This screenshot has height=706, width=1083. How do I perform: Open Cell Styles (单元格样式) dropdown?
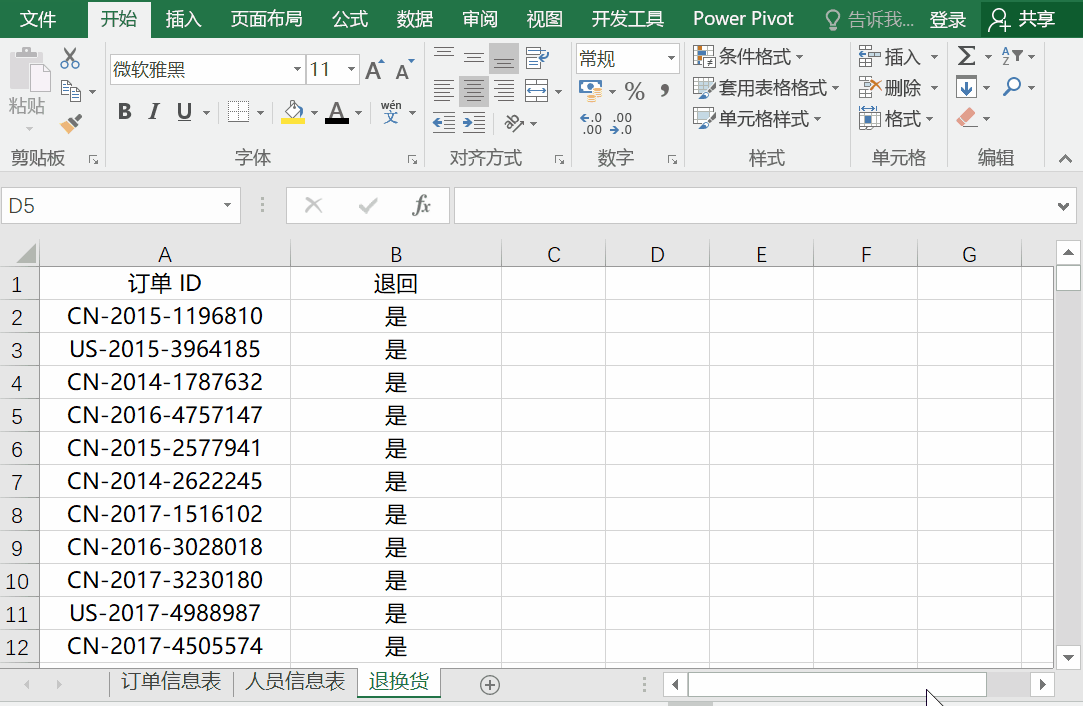[x=758, y=119]
